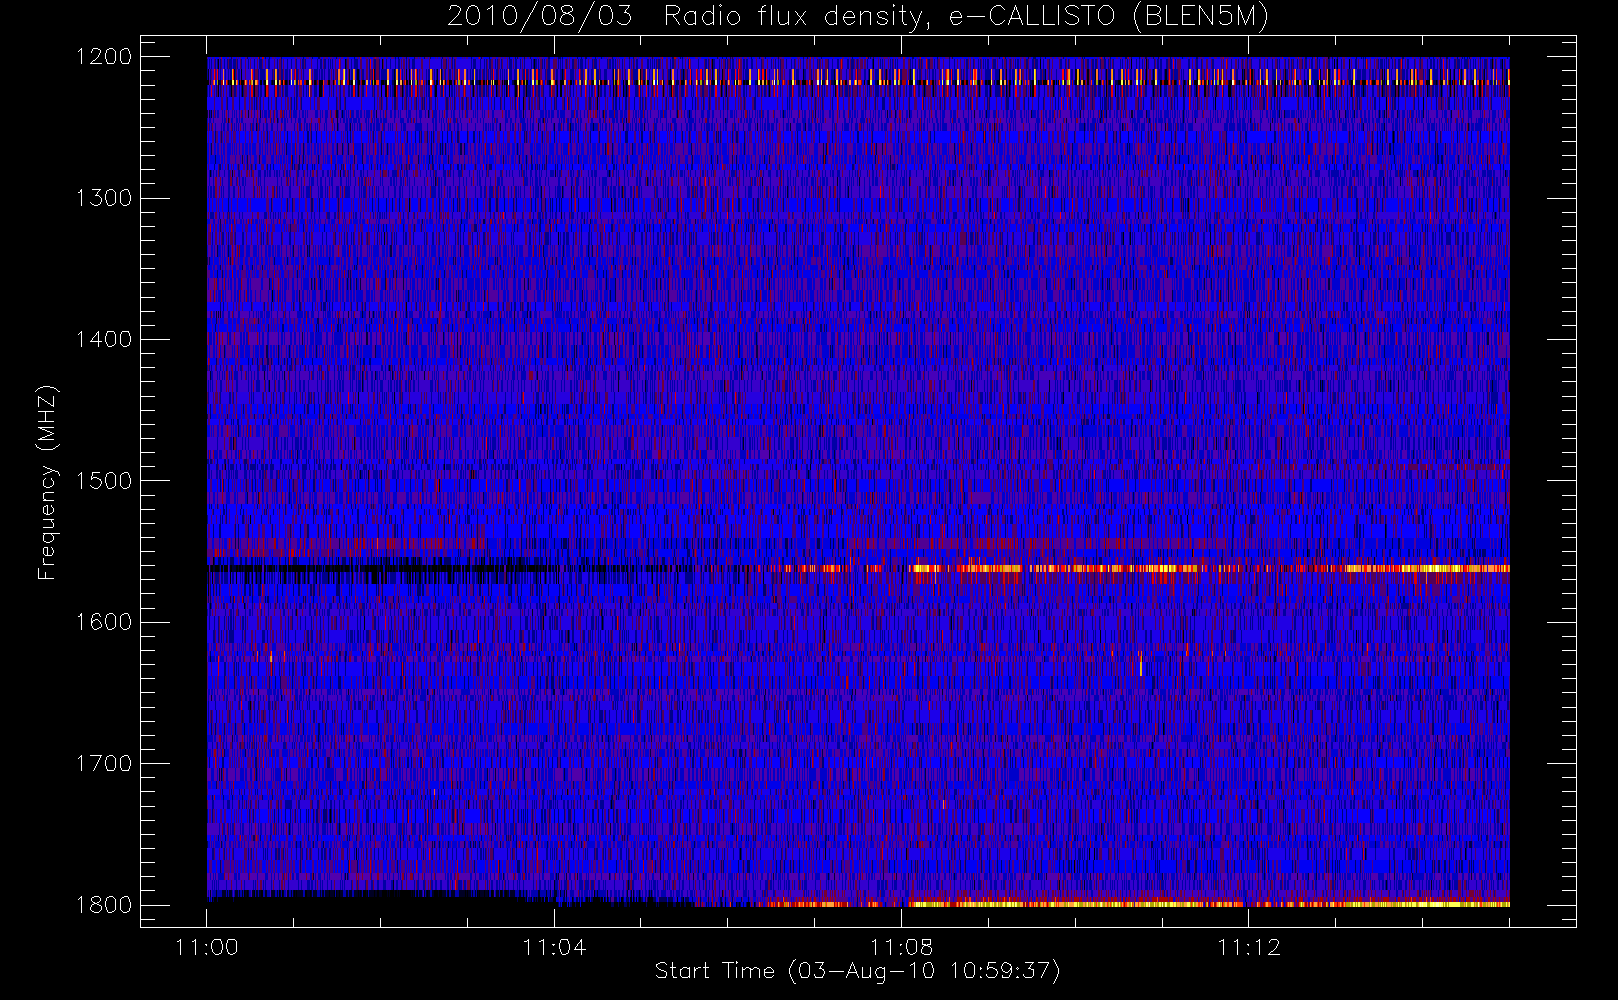The image size is (1618, 1000).
Task: Click the 11:08 time tick label
Action: point(901,947)
